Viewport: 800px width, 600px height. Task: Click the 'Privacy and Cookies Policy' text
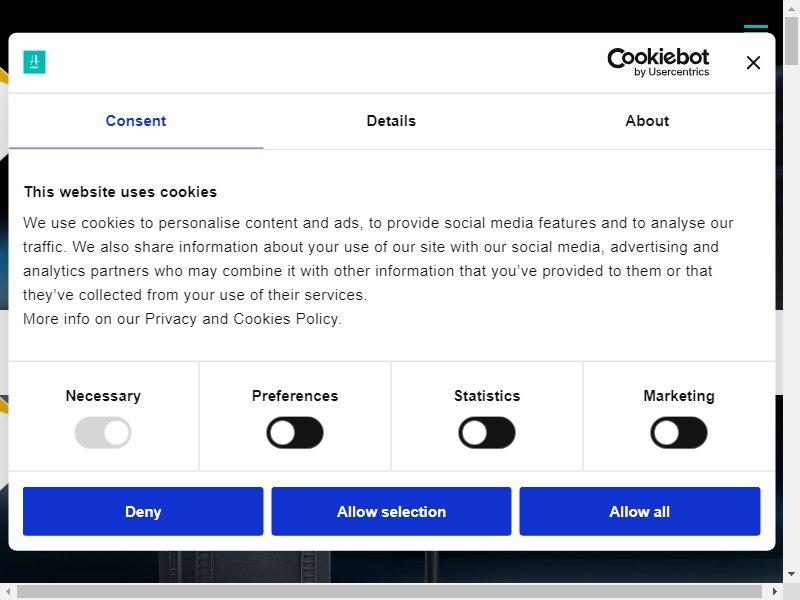pyautogui.click(x=241, y=319)
